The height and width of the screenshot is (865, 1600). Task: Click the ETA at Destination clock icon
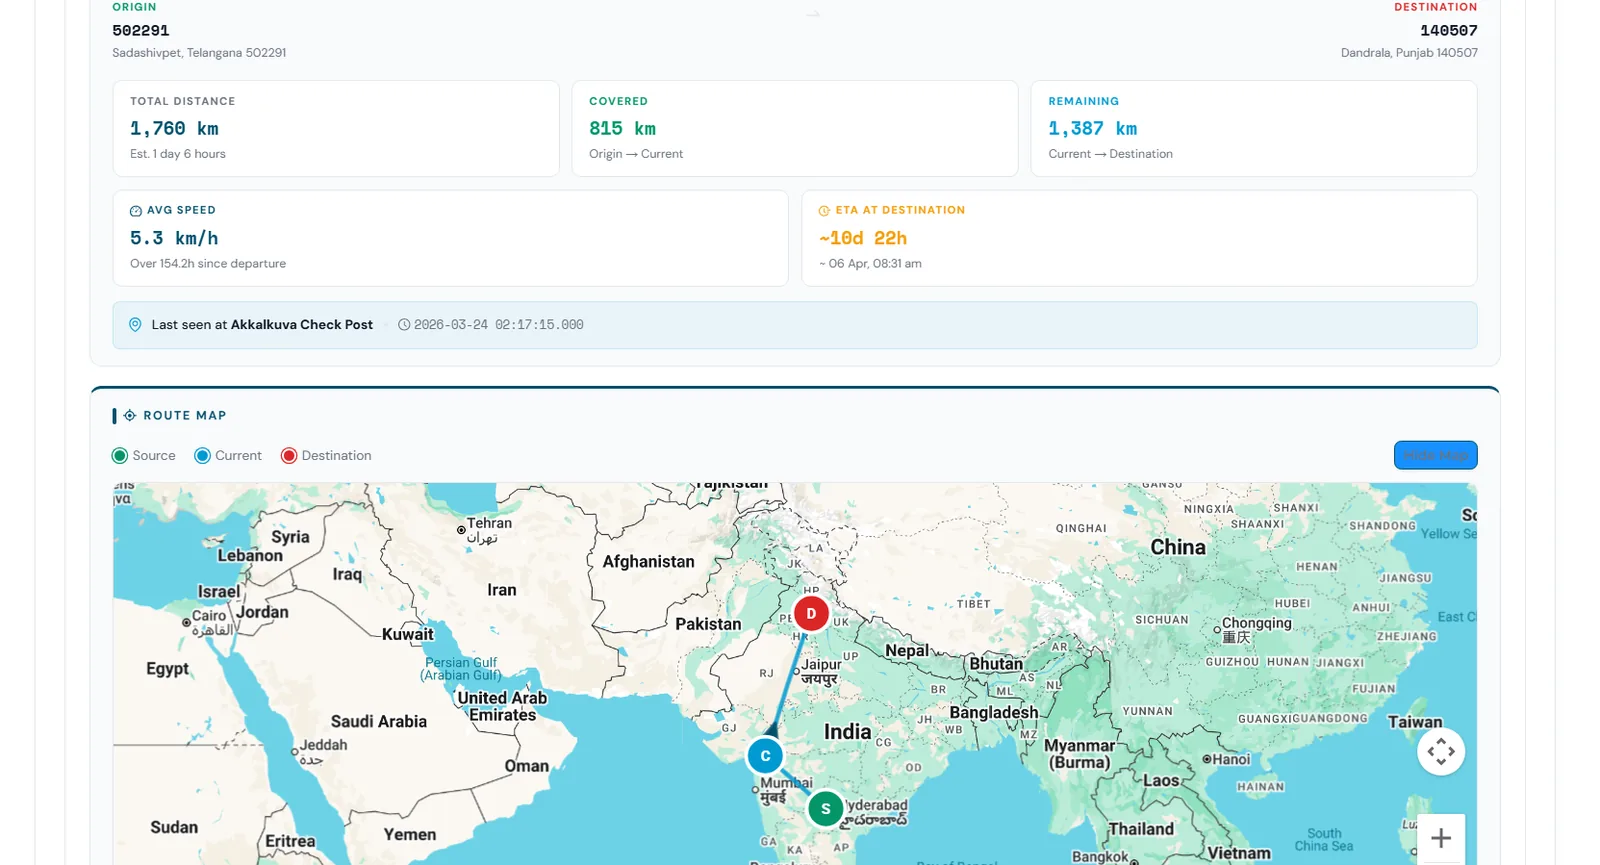coord(824,211)
